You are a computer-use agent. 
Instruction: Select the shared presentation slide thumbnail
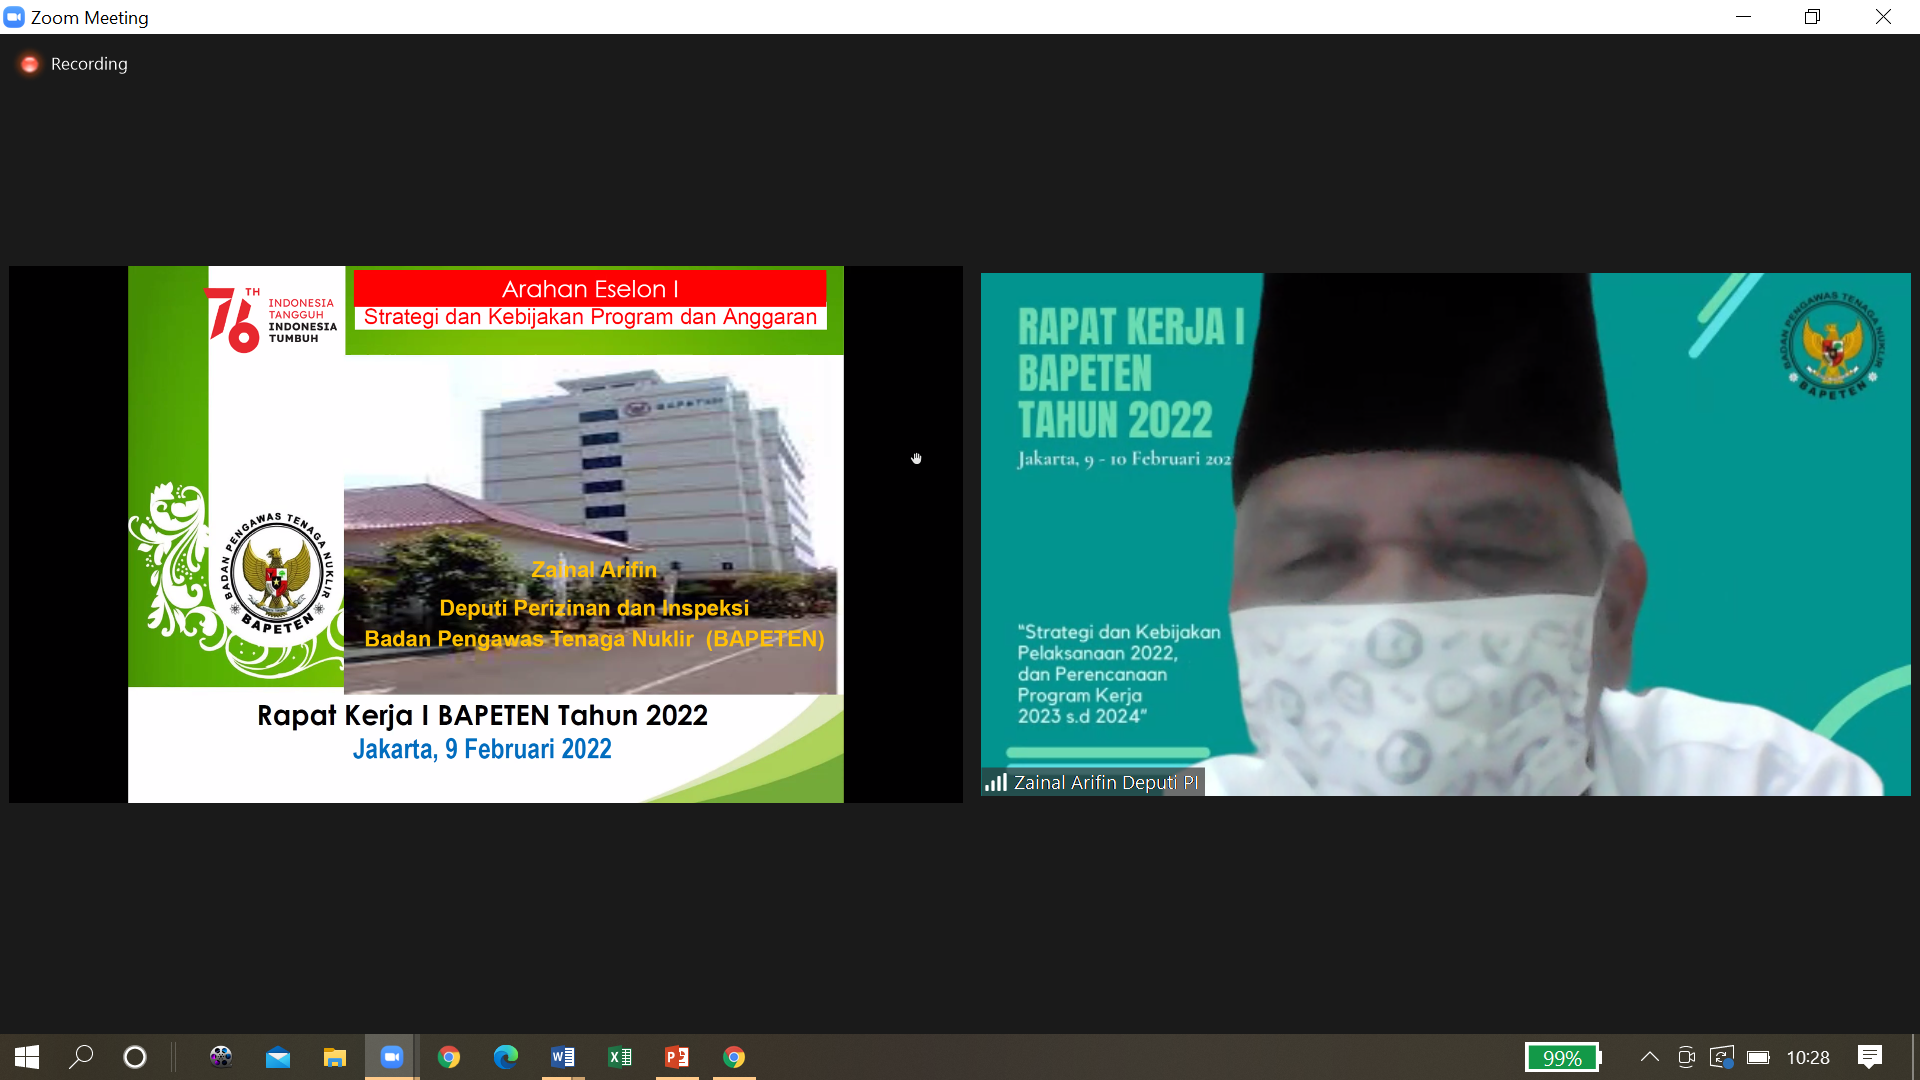[x=486, y=534]
